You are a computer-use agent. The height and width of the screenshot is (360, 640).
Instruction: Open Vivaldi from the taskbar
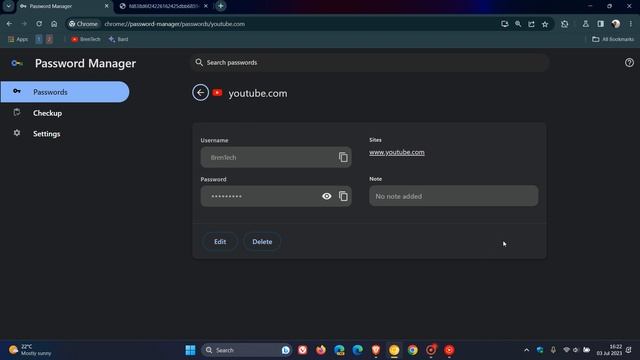click(302, 350)
